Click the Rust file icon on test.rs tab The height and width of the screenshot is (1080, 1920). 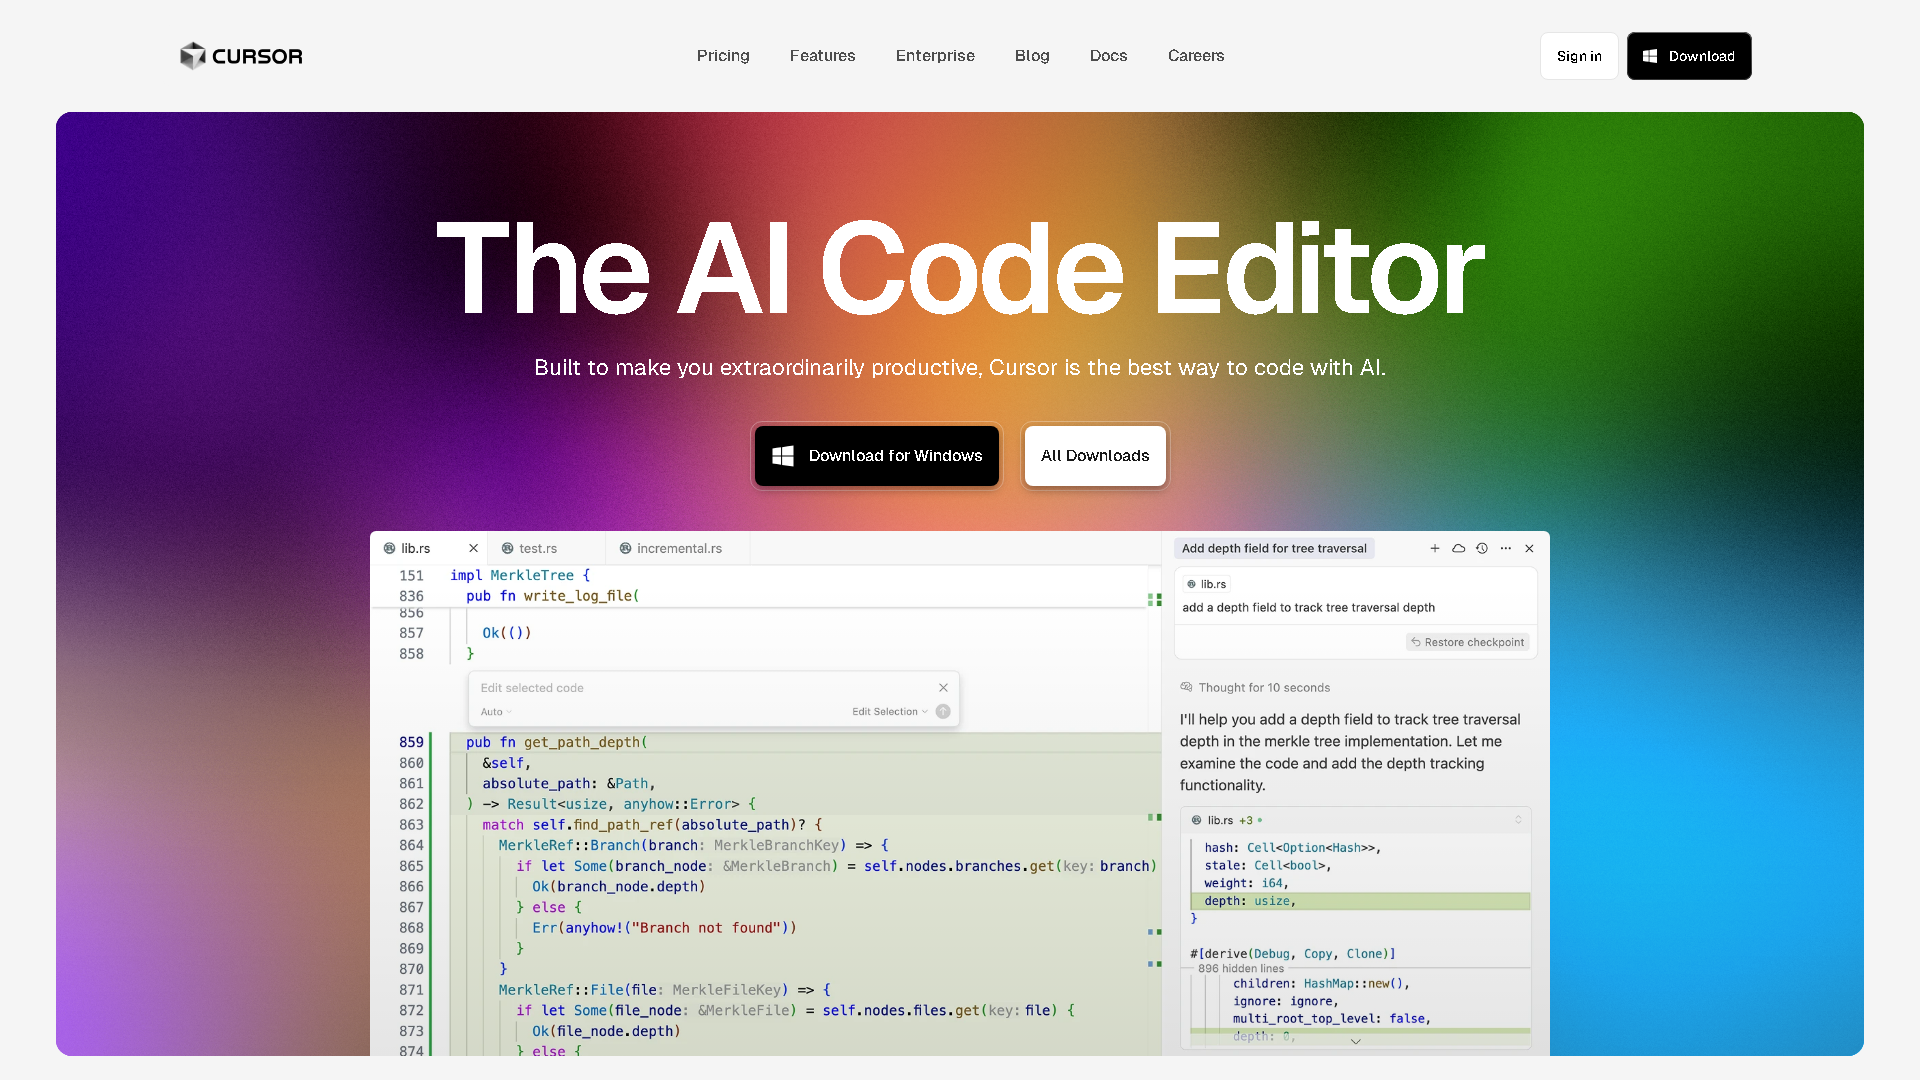point(507,548)
